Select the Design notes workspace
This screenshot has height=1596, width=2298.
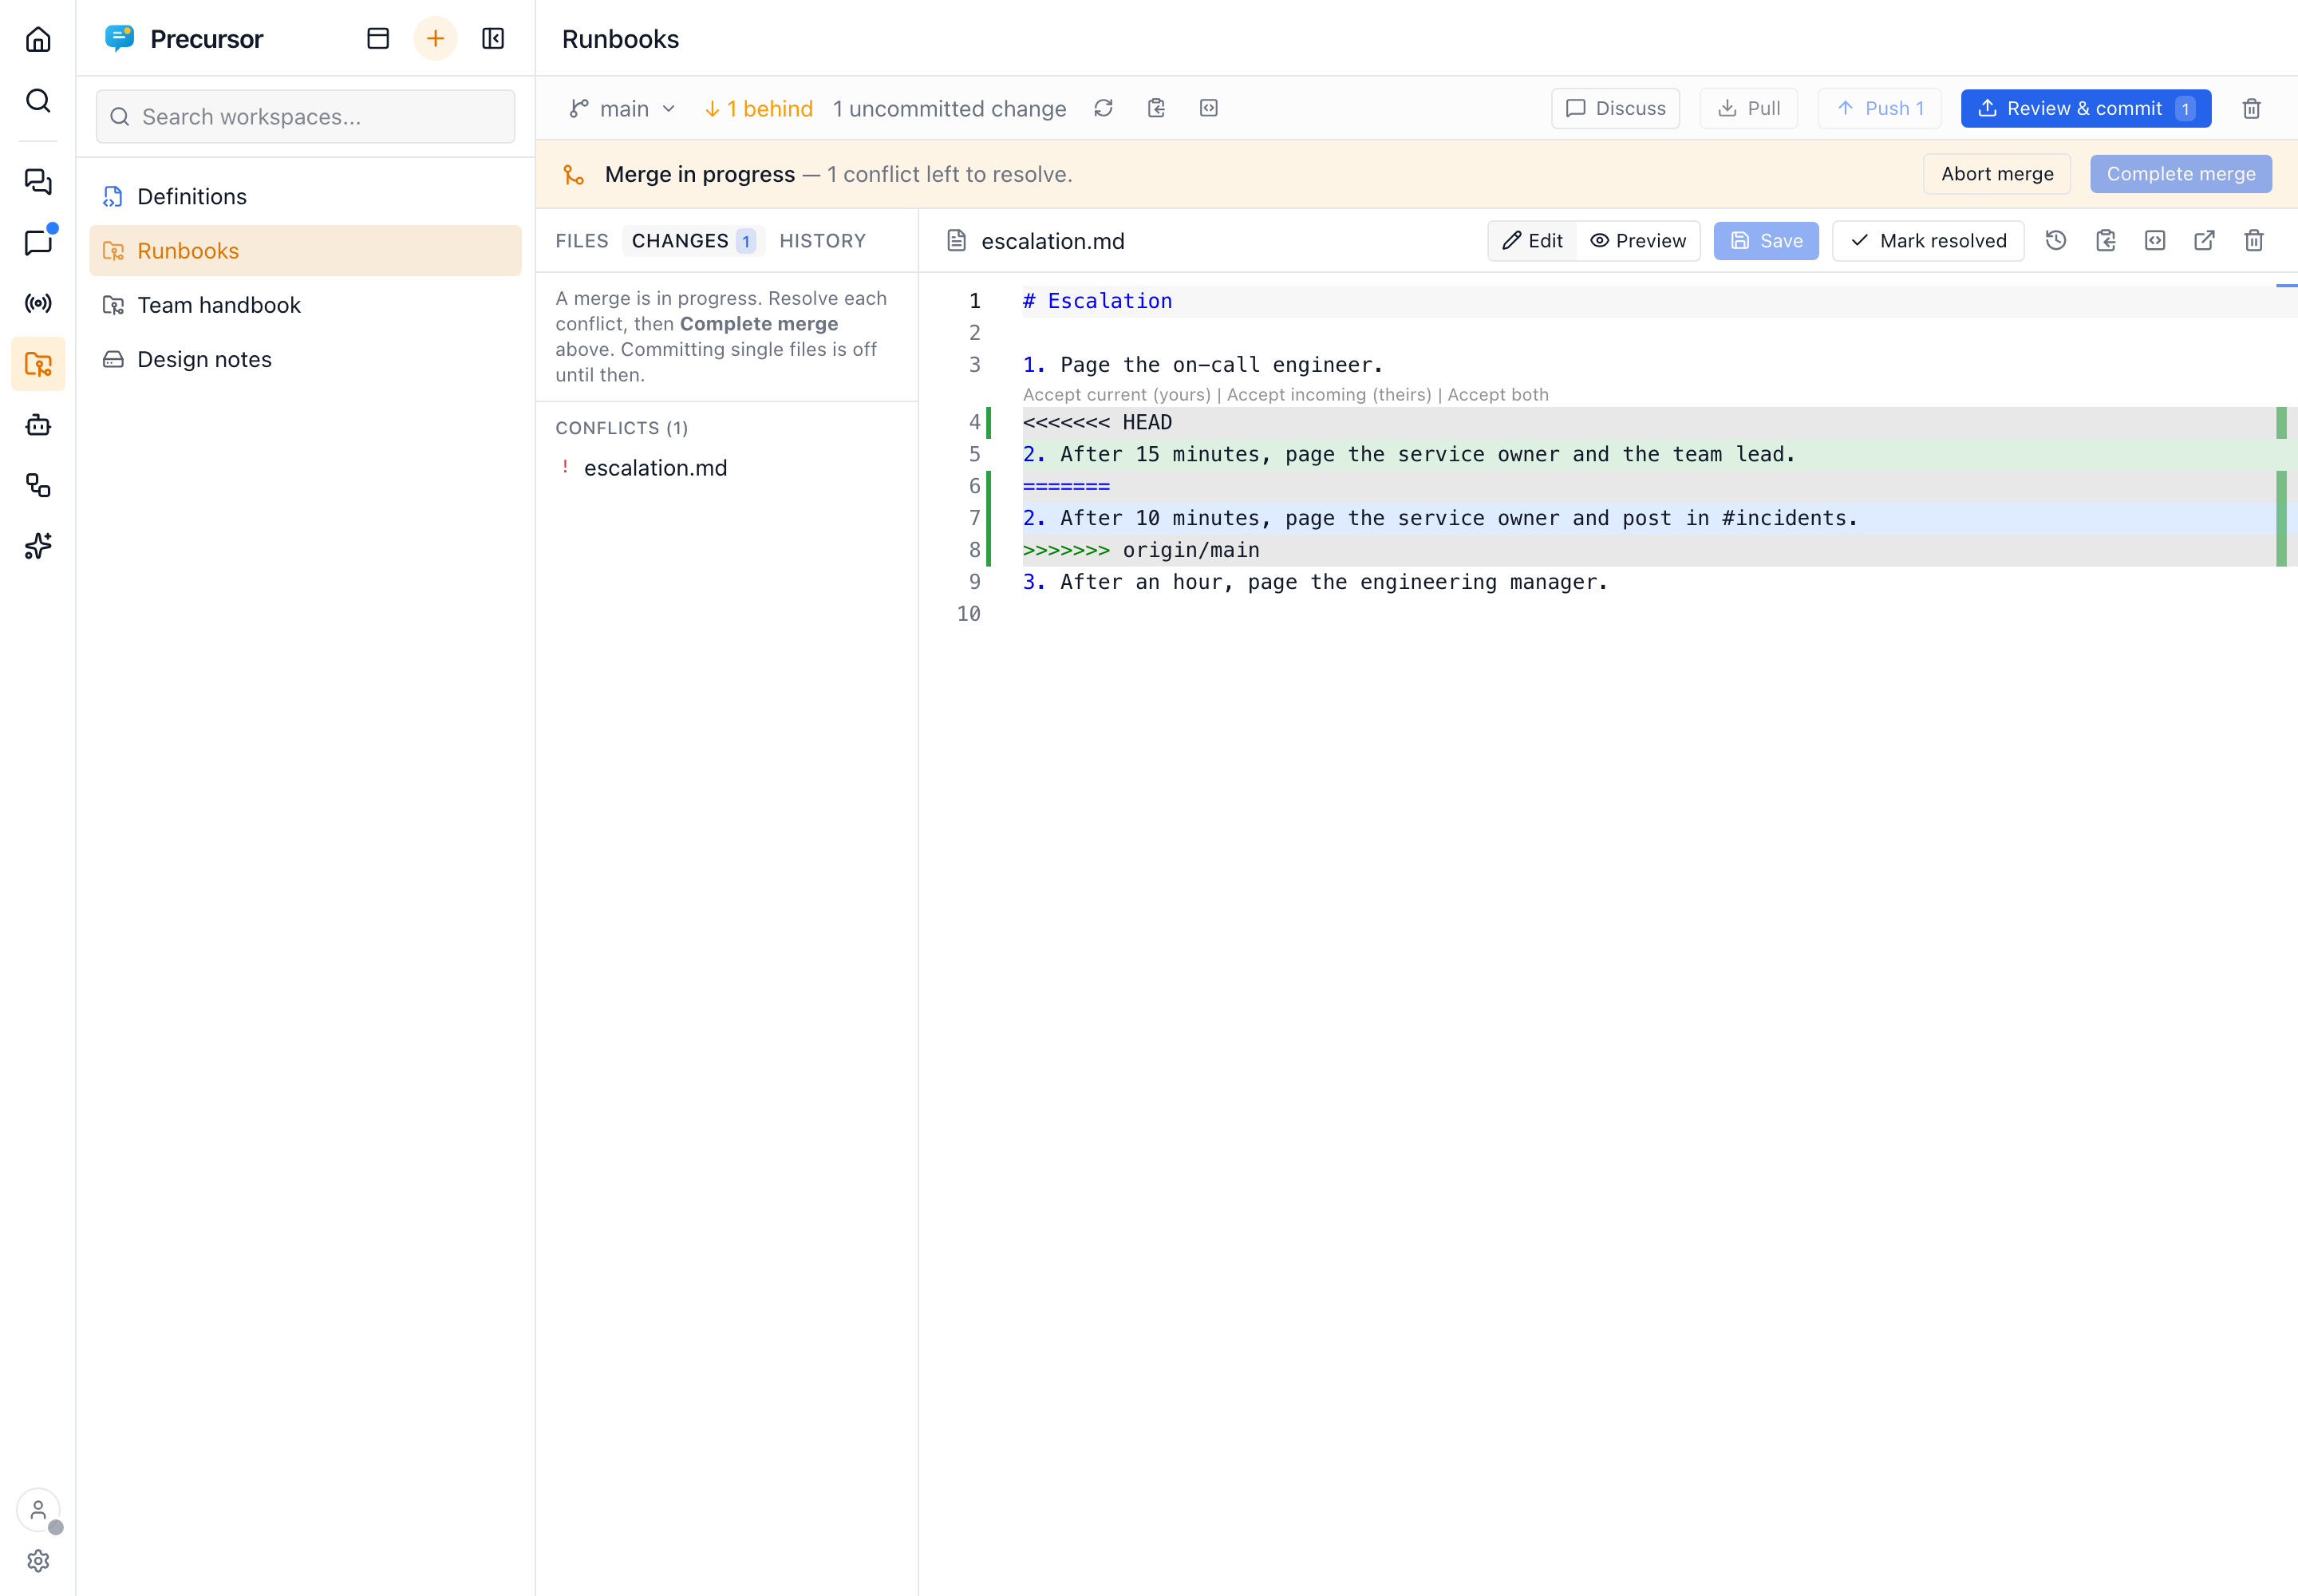305,359
